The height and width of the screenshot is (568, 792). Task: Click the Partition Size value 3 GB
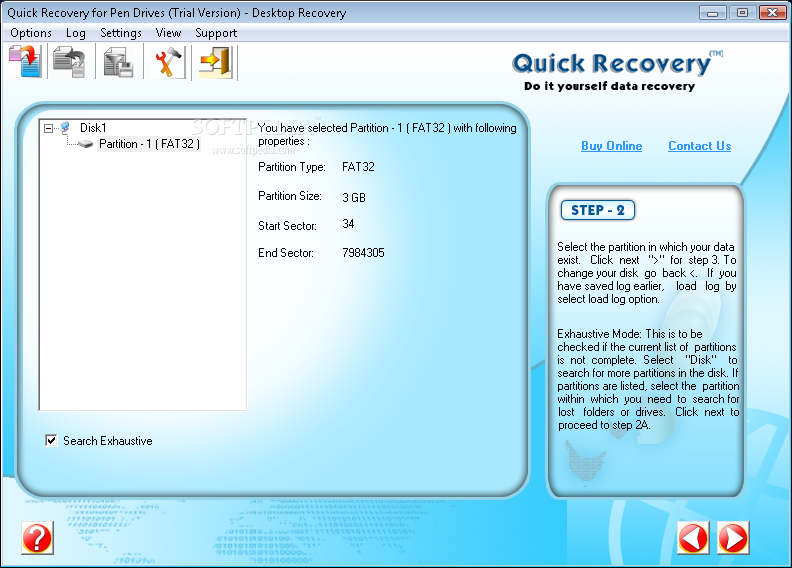point(354,197)
